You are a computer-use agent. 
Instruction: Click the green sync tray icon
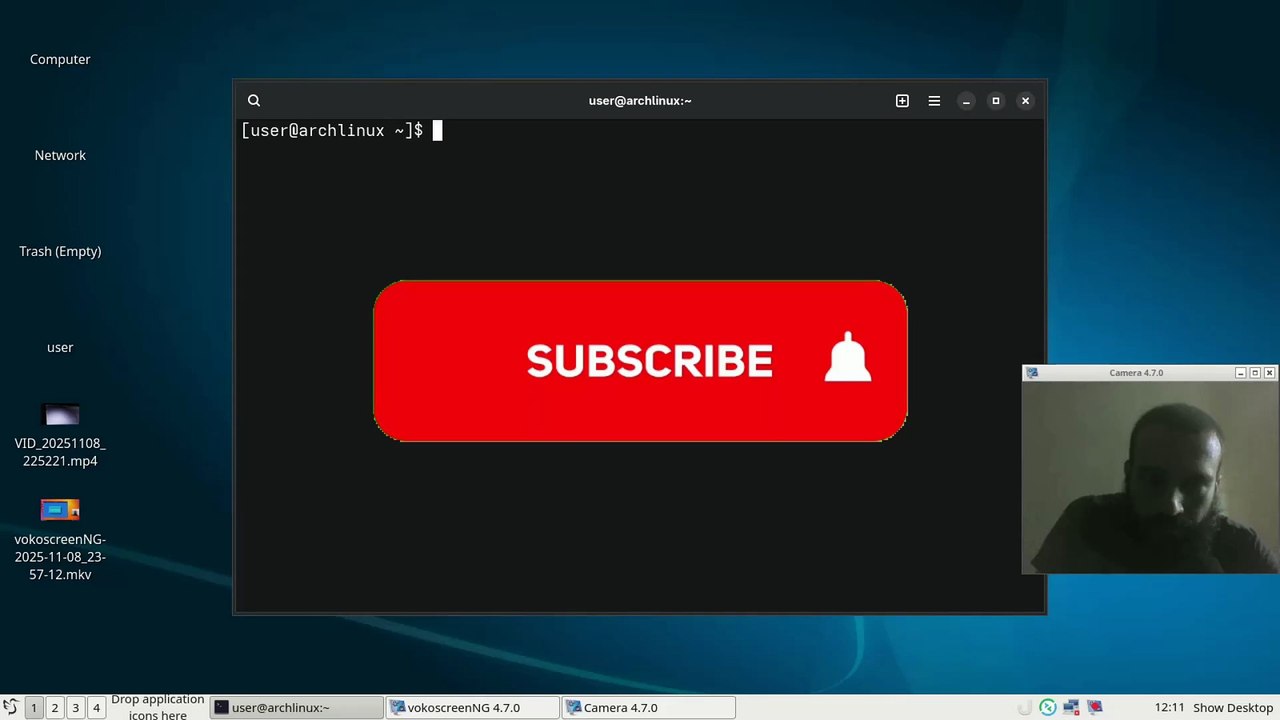(1047, 707)
